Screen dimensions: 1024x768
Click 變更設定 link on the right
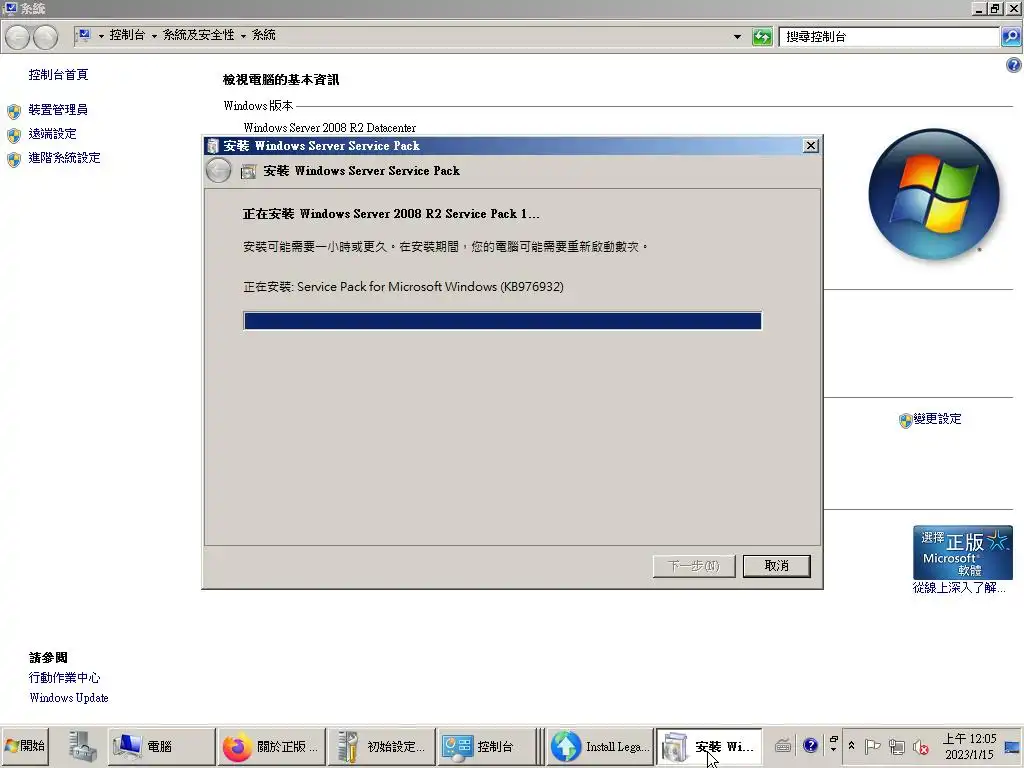(x=937, y=419)
